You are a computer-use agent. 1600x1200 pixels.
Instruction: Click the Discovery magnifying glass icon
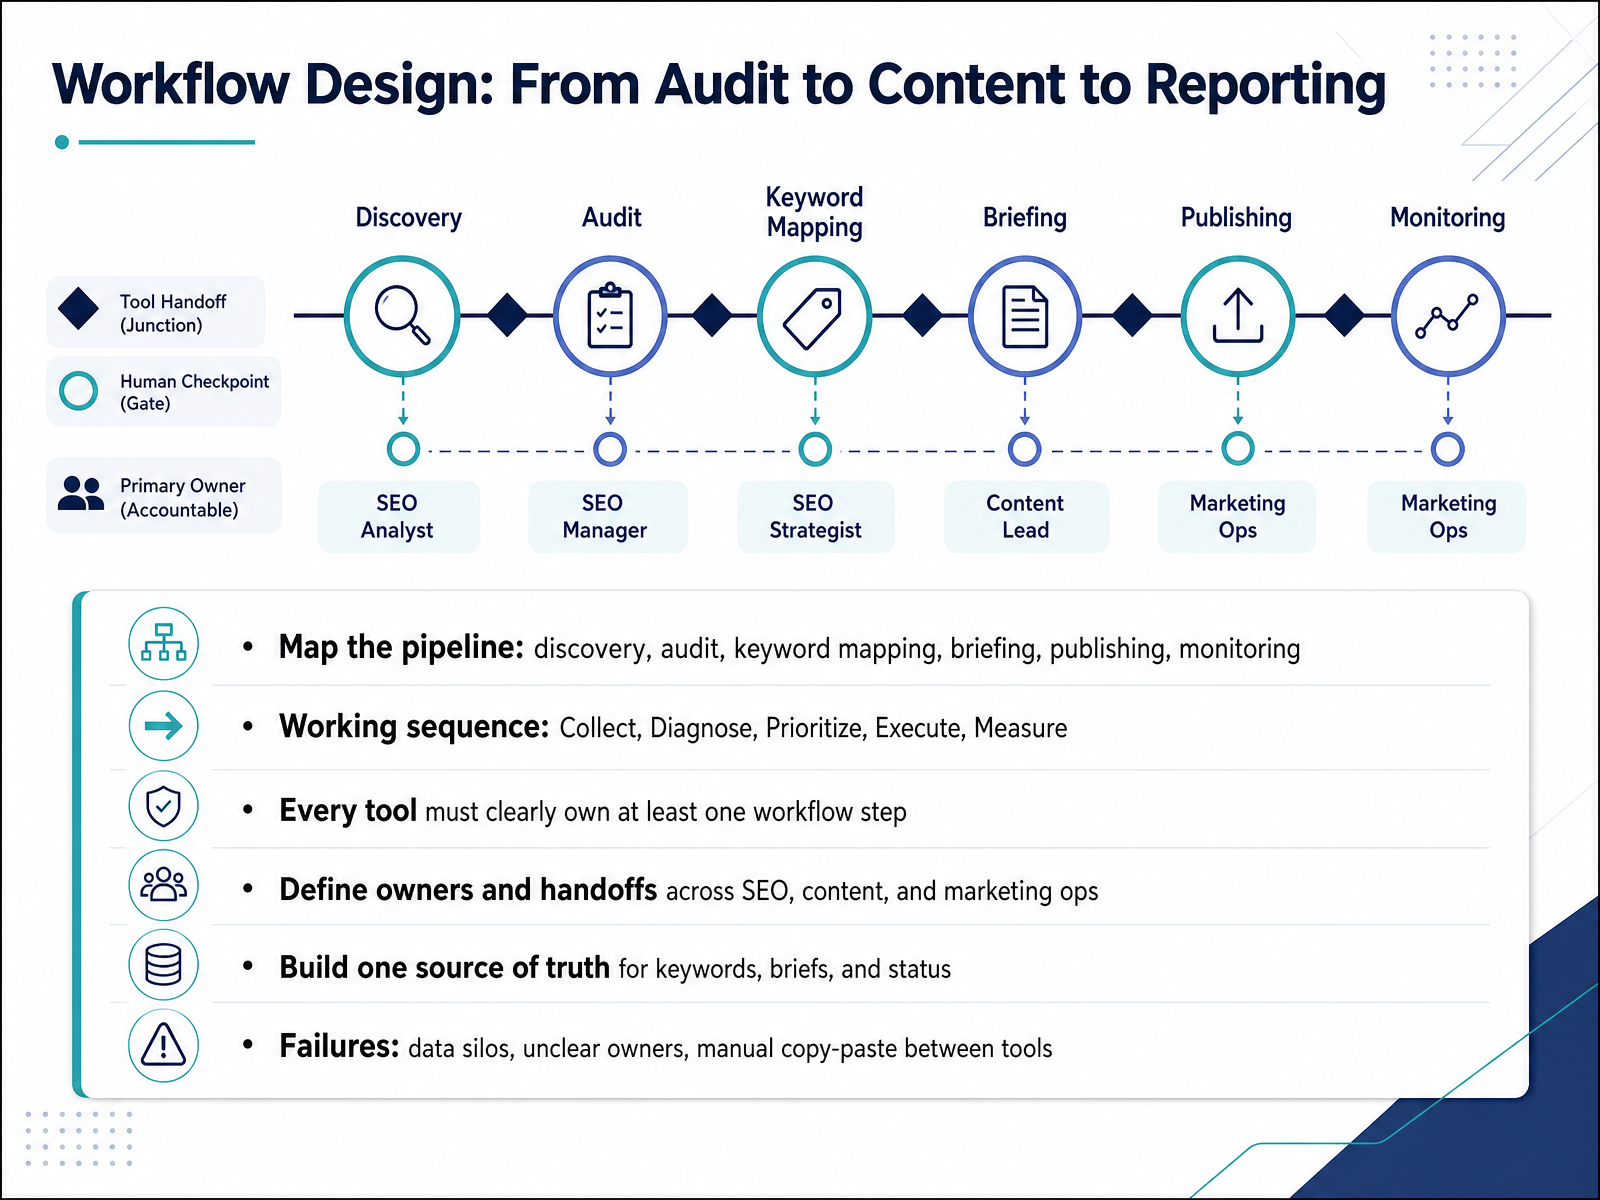pyautogui.click(x=402, y=315)
